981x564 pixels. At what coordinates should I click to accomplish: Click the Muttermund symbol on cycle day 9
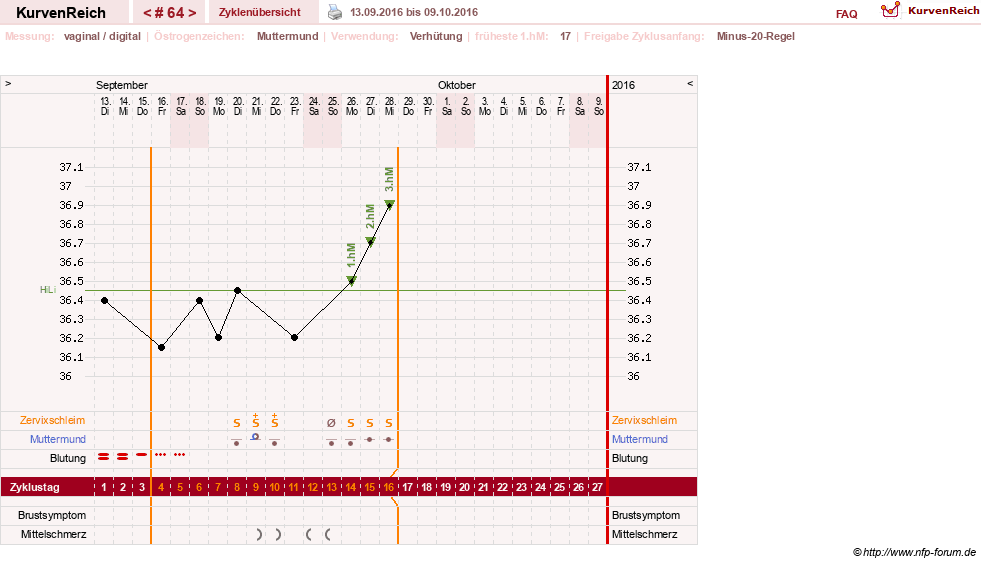click(255, 437)
